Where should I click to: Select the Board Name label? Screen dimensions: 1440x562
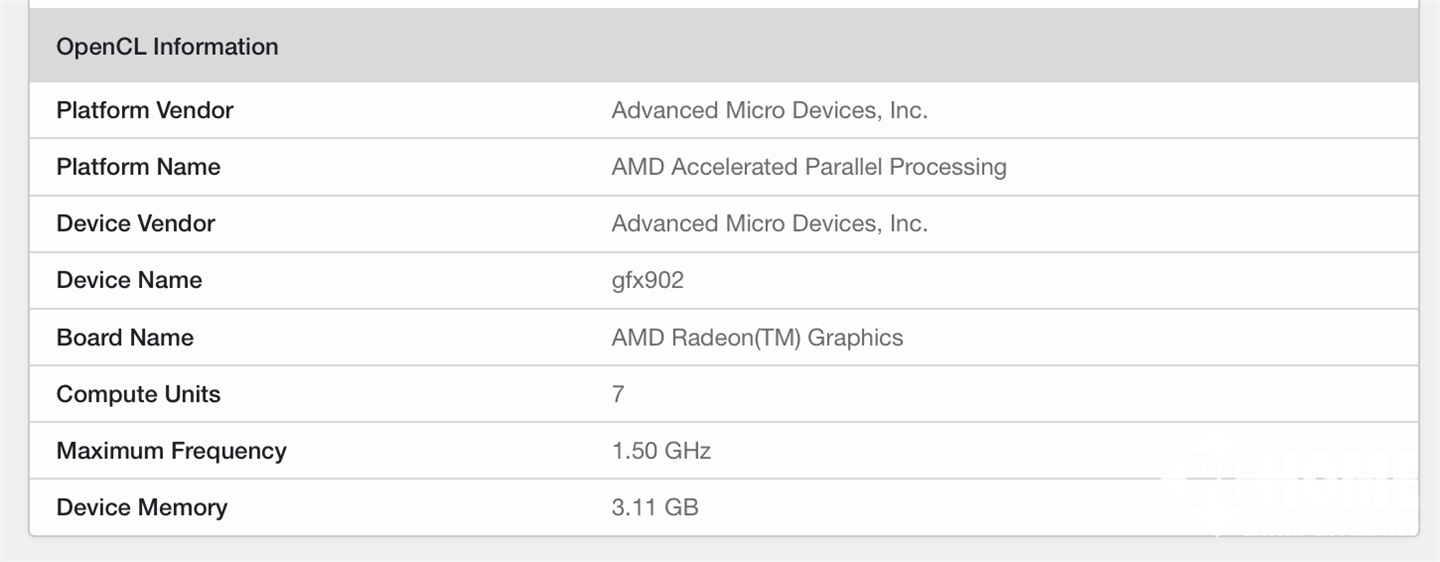(x=125, y=338)
